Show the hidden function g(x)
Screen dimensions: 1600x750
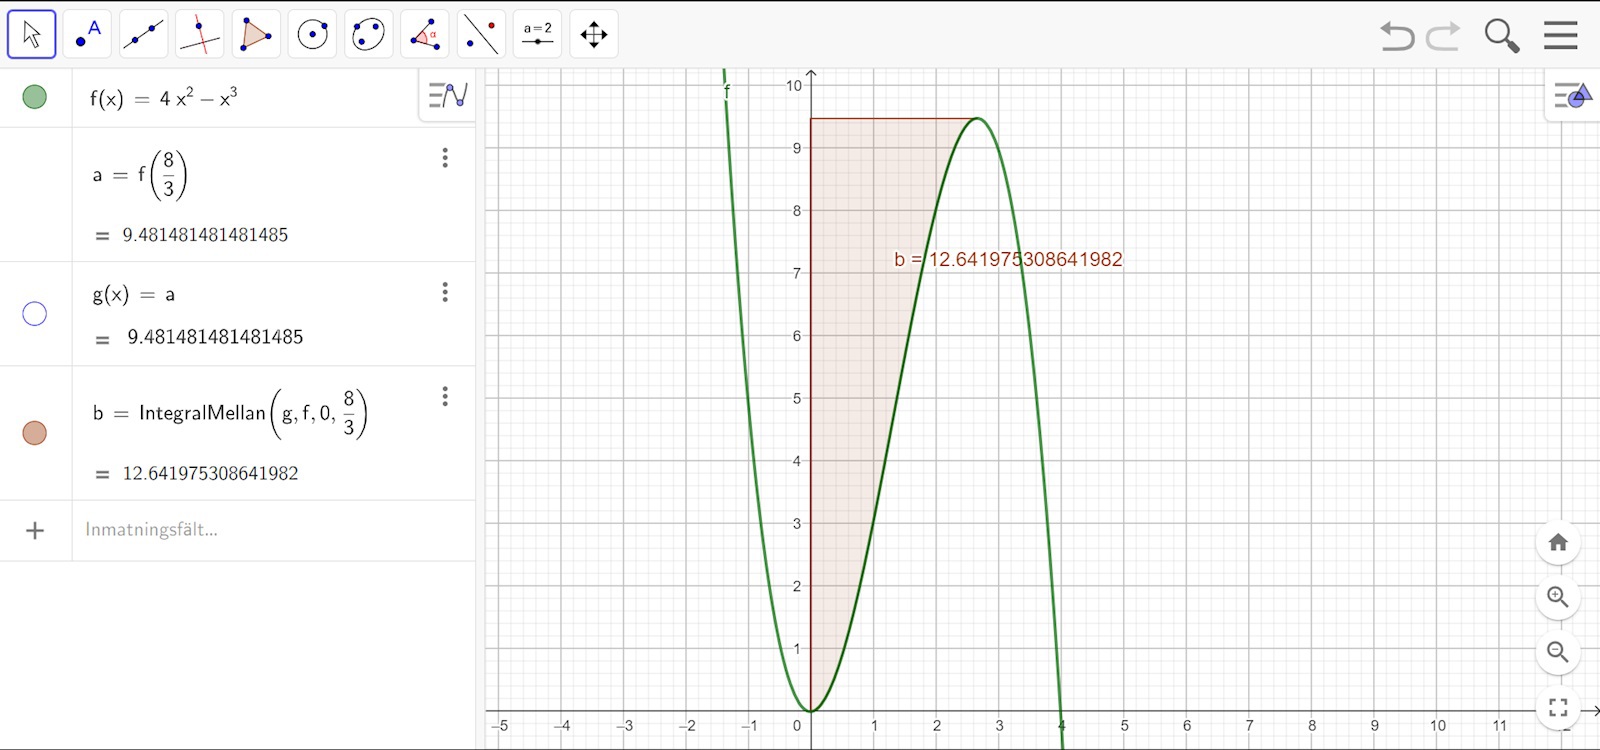point(35,314)
